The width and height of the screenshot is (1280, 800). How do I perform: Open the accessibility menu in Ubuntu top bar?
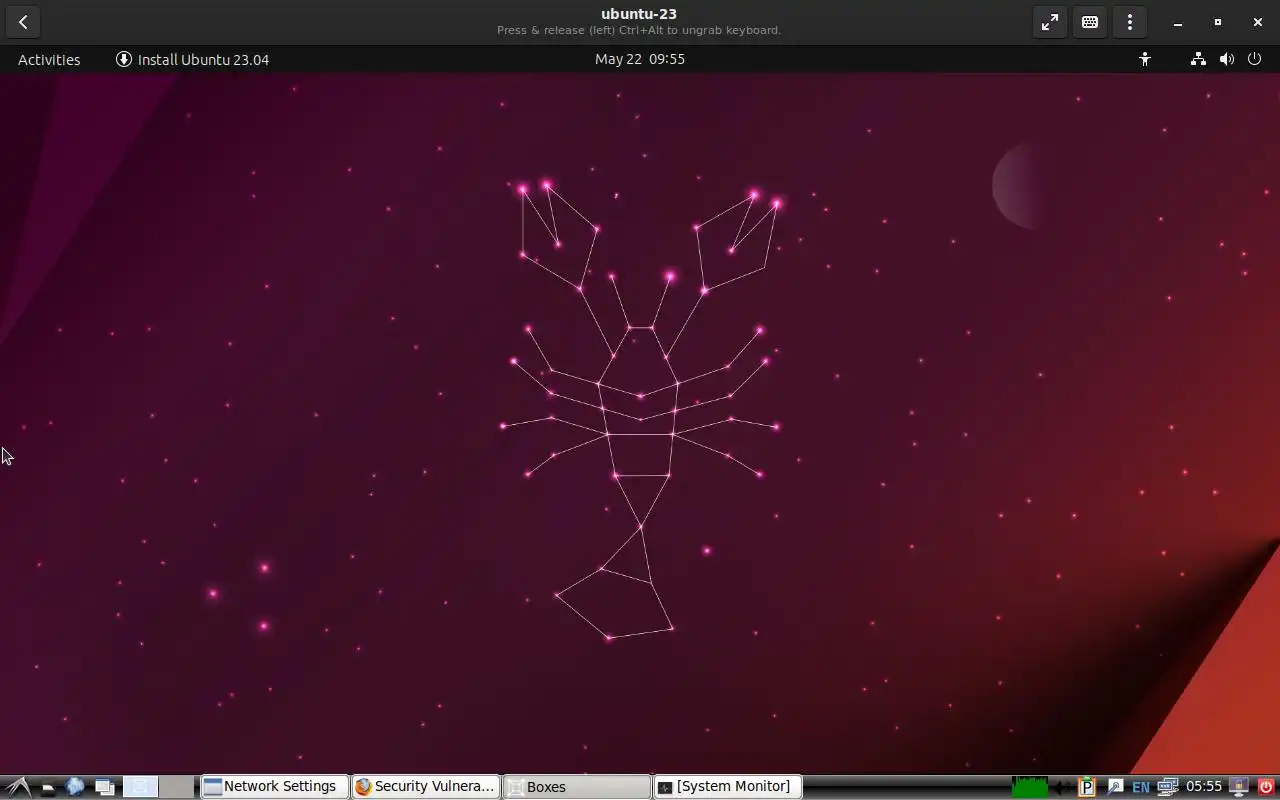1145,59
